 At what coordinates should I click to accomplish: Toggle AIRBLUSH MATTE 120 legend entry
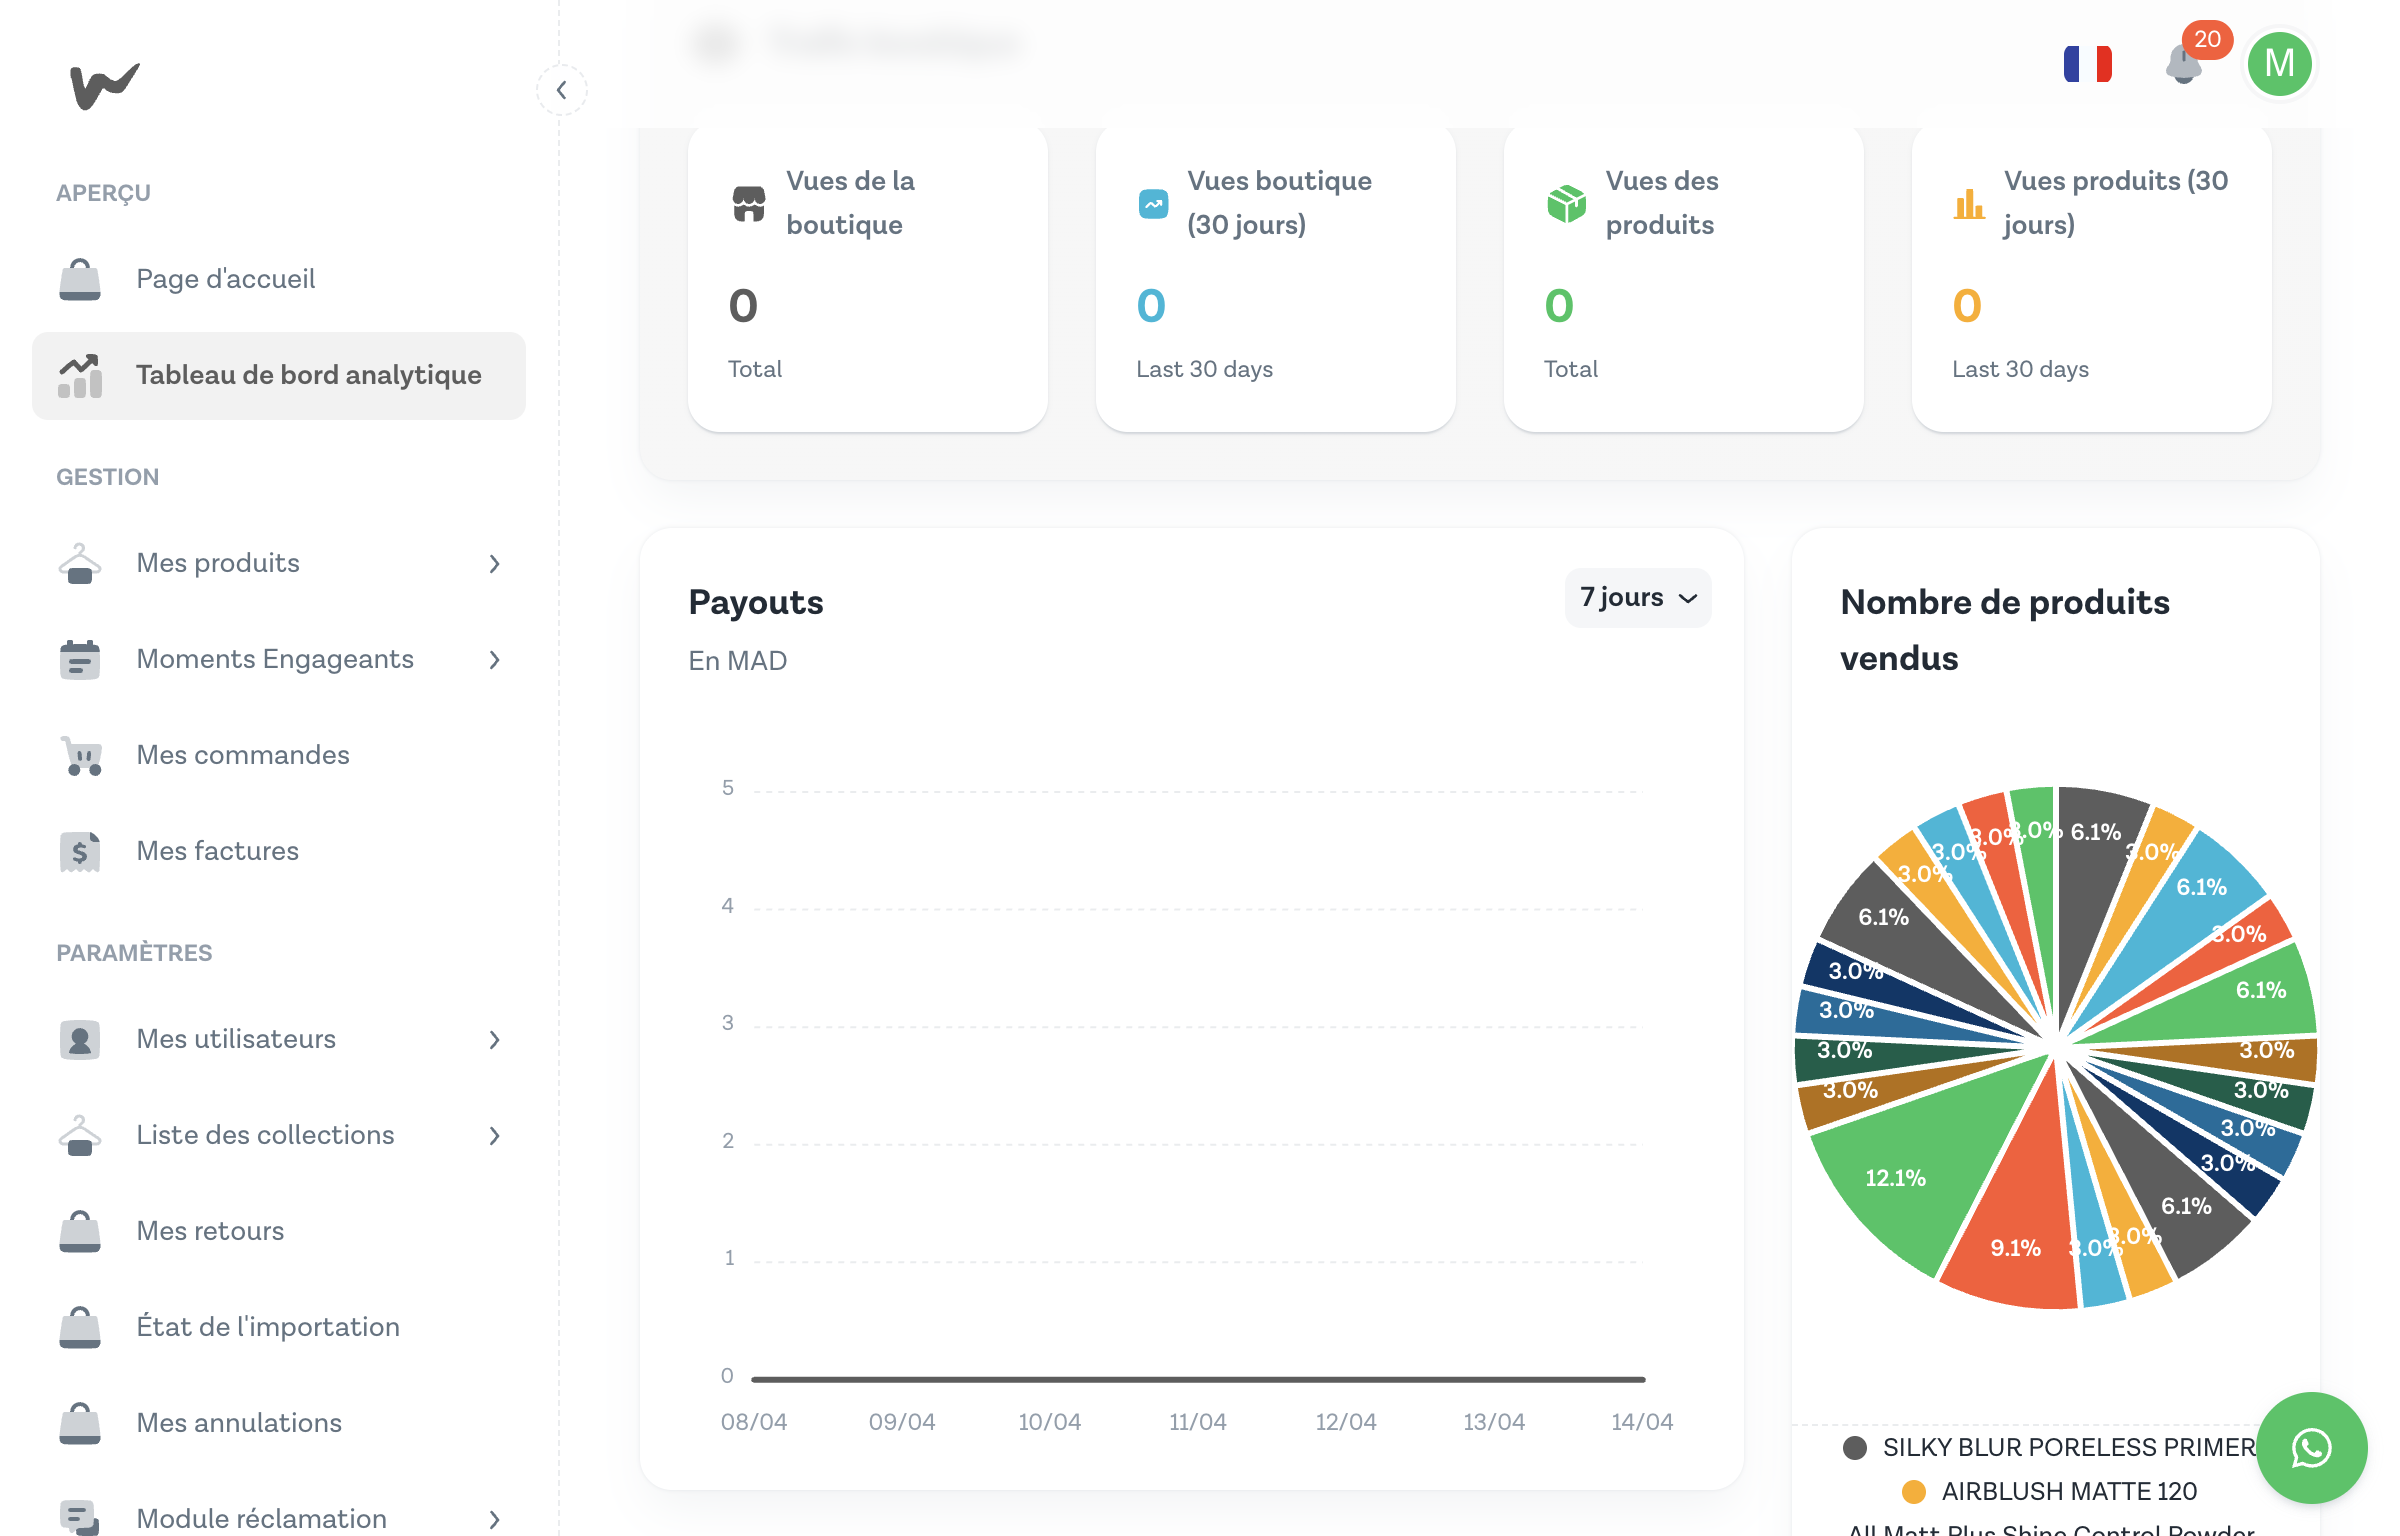point(2068,1491)
